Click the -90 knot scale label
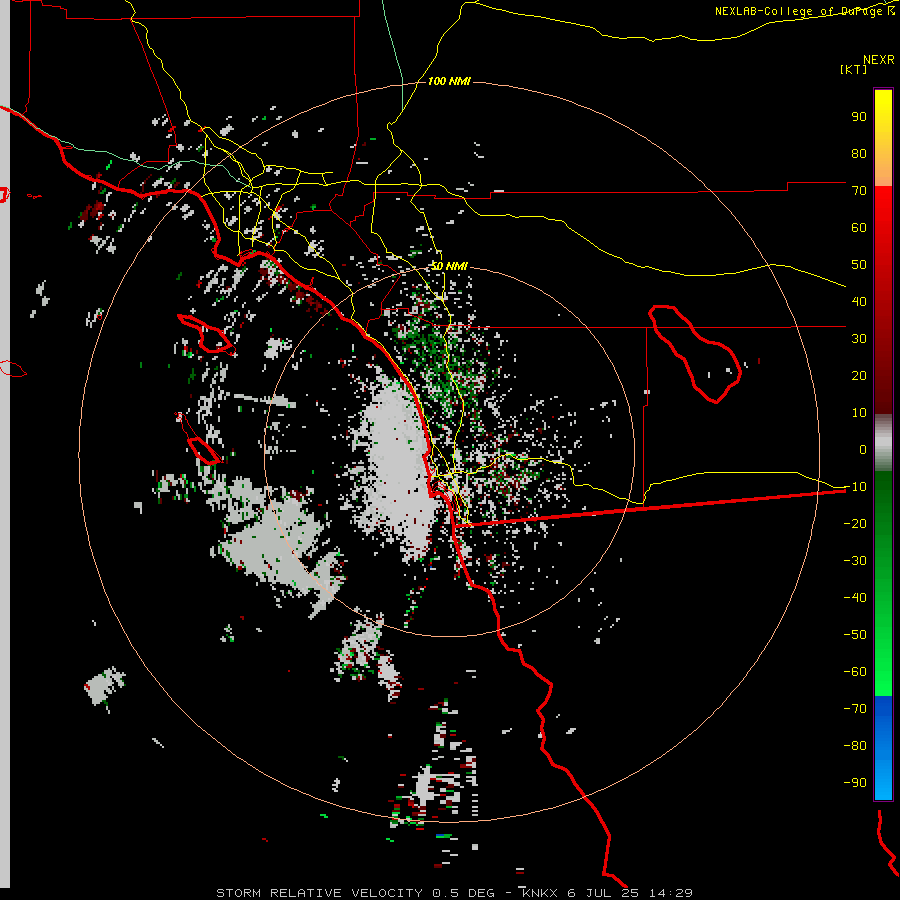Screen dimensions: 900x900 pyautogui.click(x=855, y=782)
